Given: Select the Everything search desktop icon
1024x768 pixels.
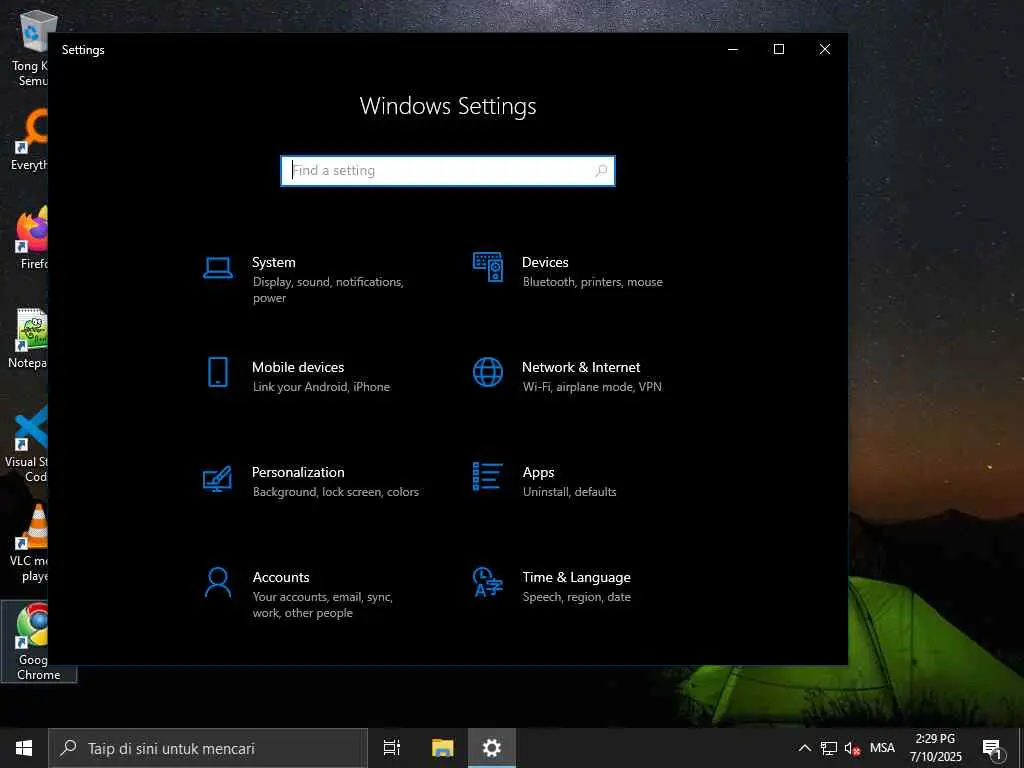Looking at the screenshot, I should 30,140.
